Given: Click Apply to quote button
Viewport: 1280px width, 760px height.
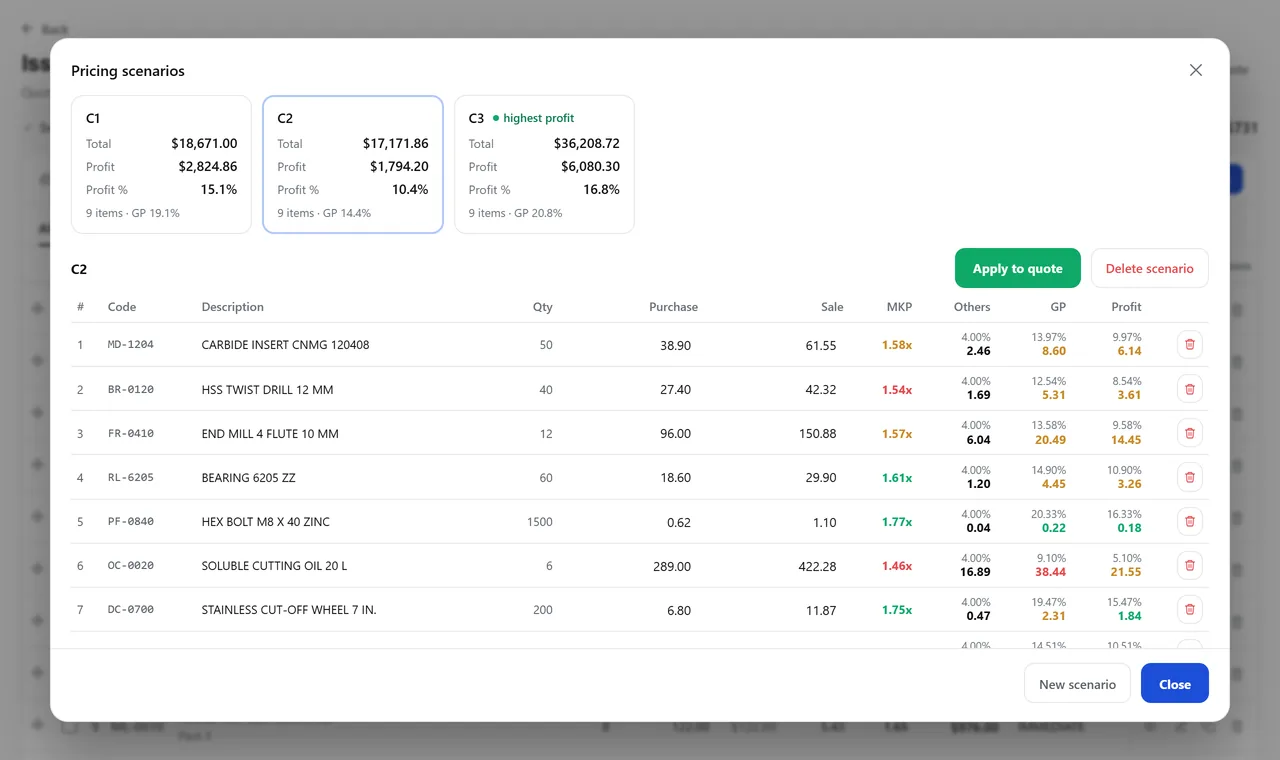Looking at the screenshot, I should [1018, 268].
